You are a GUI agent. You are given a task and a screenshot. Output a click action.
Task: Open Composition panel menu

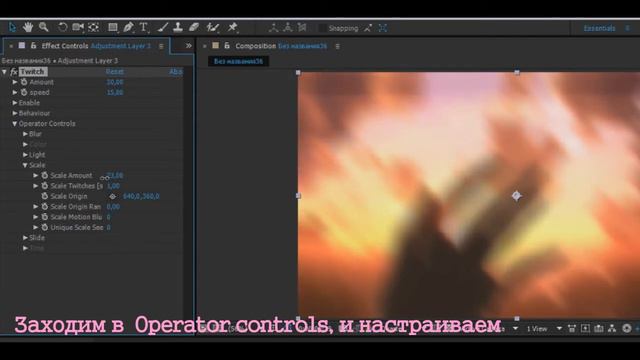point(338,46)
